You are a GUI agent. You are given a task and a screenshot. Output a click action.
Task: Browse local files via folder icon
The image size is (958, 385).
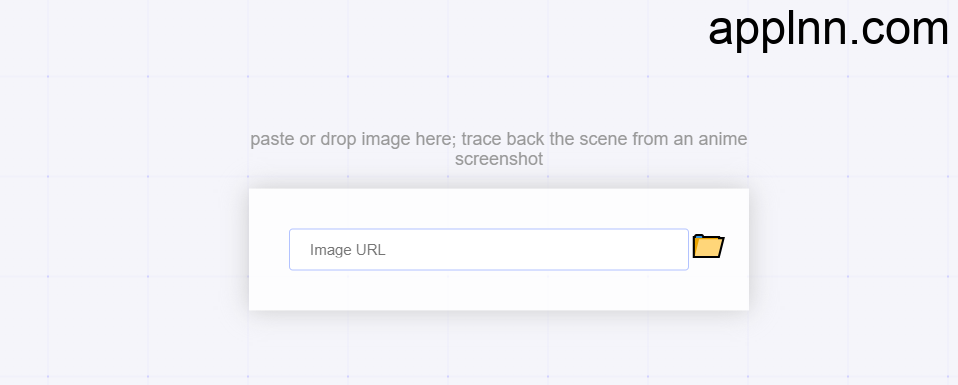708,246
